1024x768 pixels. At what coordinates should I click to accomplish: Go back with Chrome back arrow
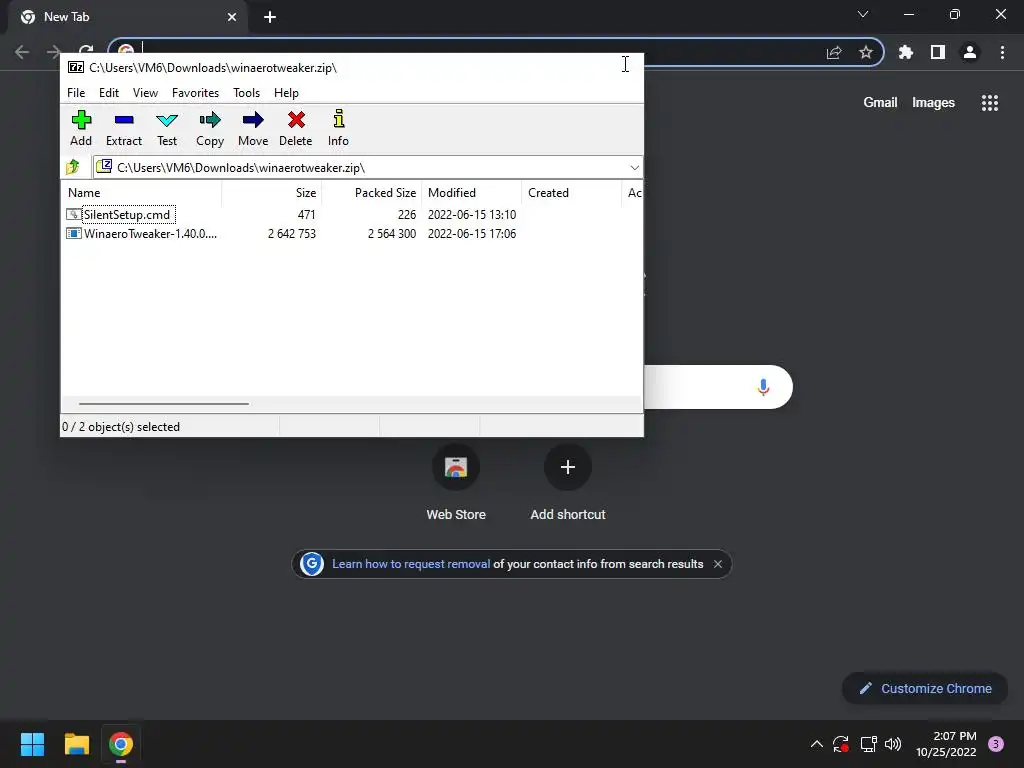pyautogui.click(x=22, y=52)
